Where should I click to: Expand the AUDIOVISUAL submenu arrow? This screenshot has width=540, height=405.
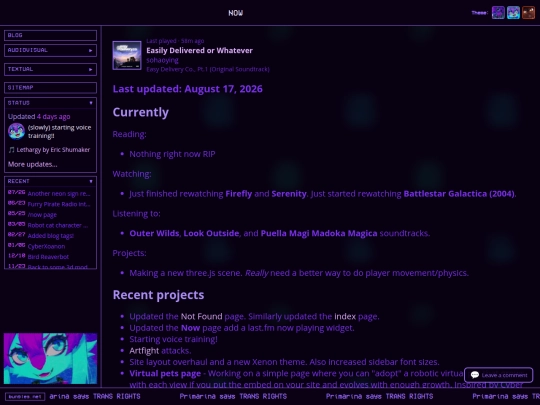(91, 51)
